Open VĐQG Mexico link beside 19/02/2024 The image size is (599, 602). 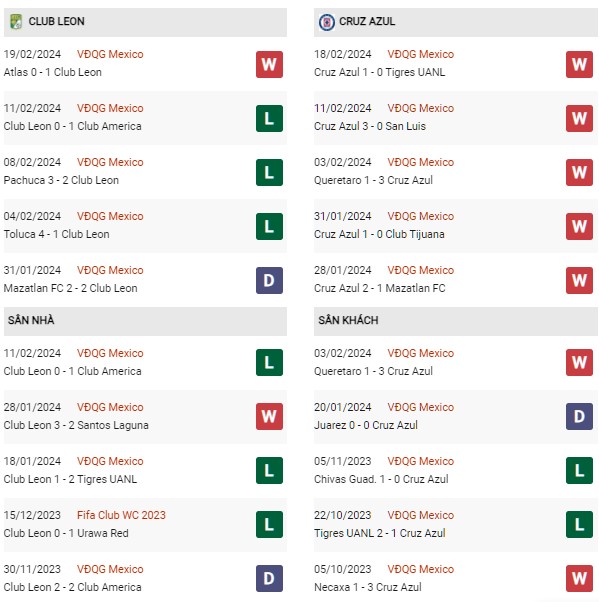(x=110, y=54)
